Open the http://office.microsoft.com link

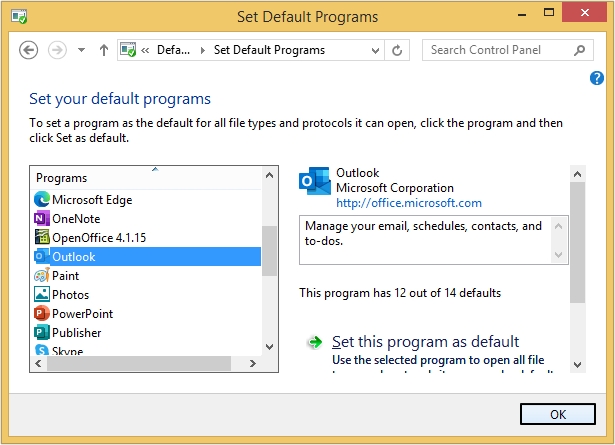pos(409,203)
